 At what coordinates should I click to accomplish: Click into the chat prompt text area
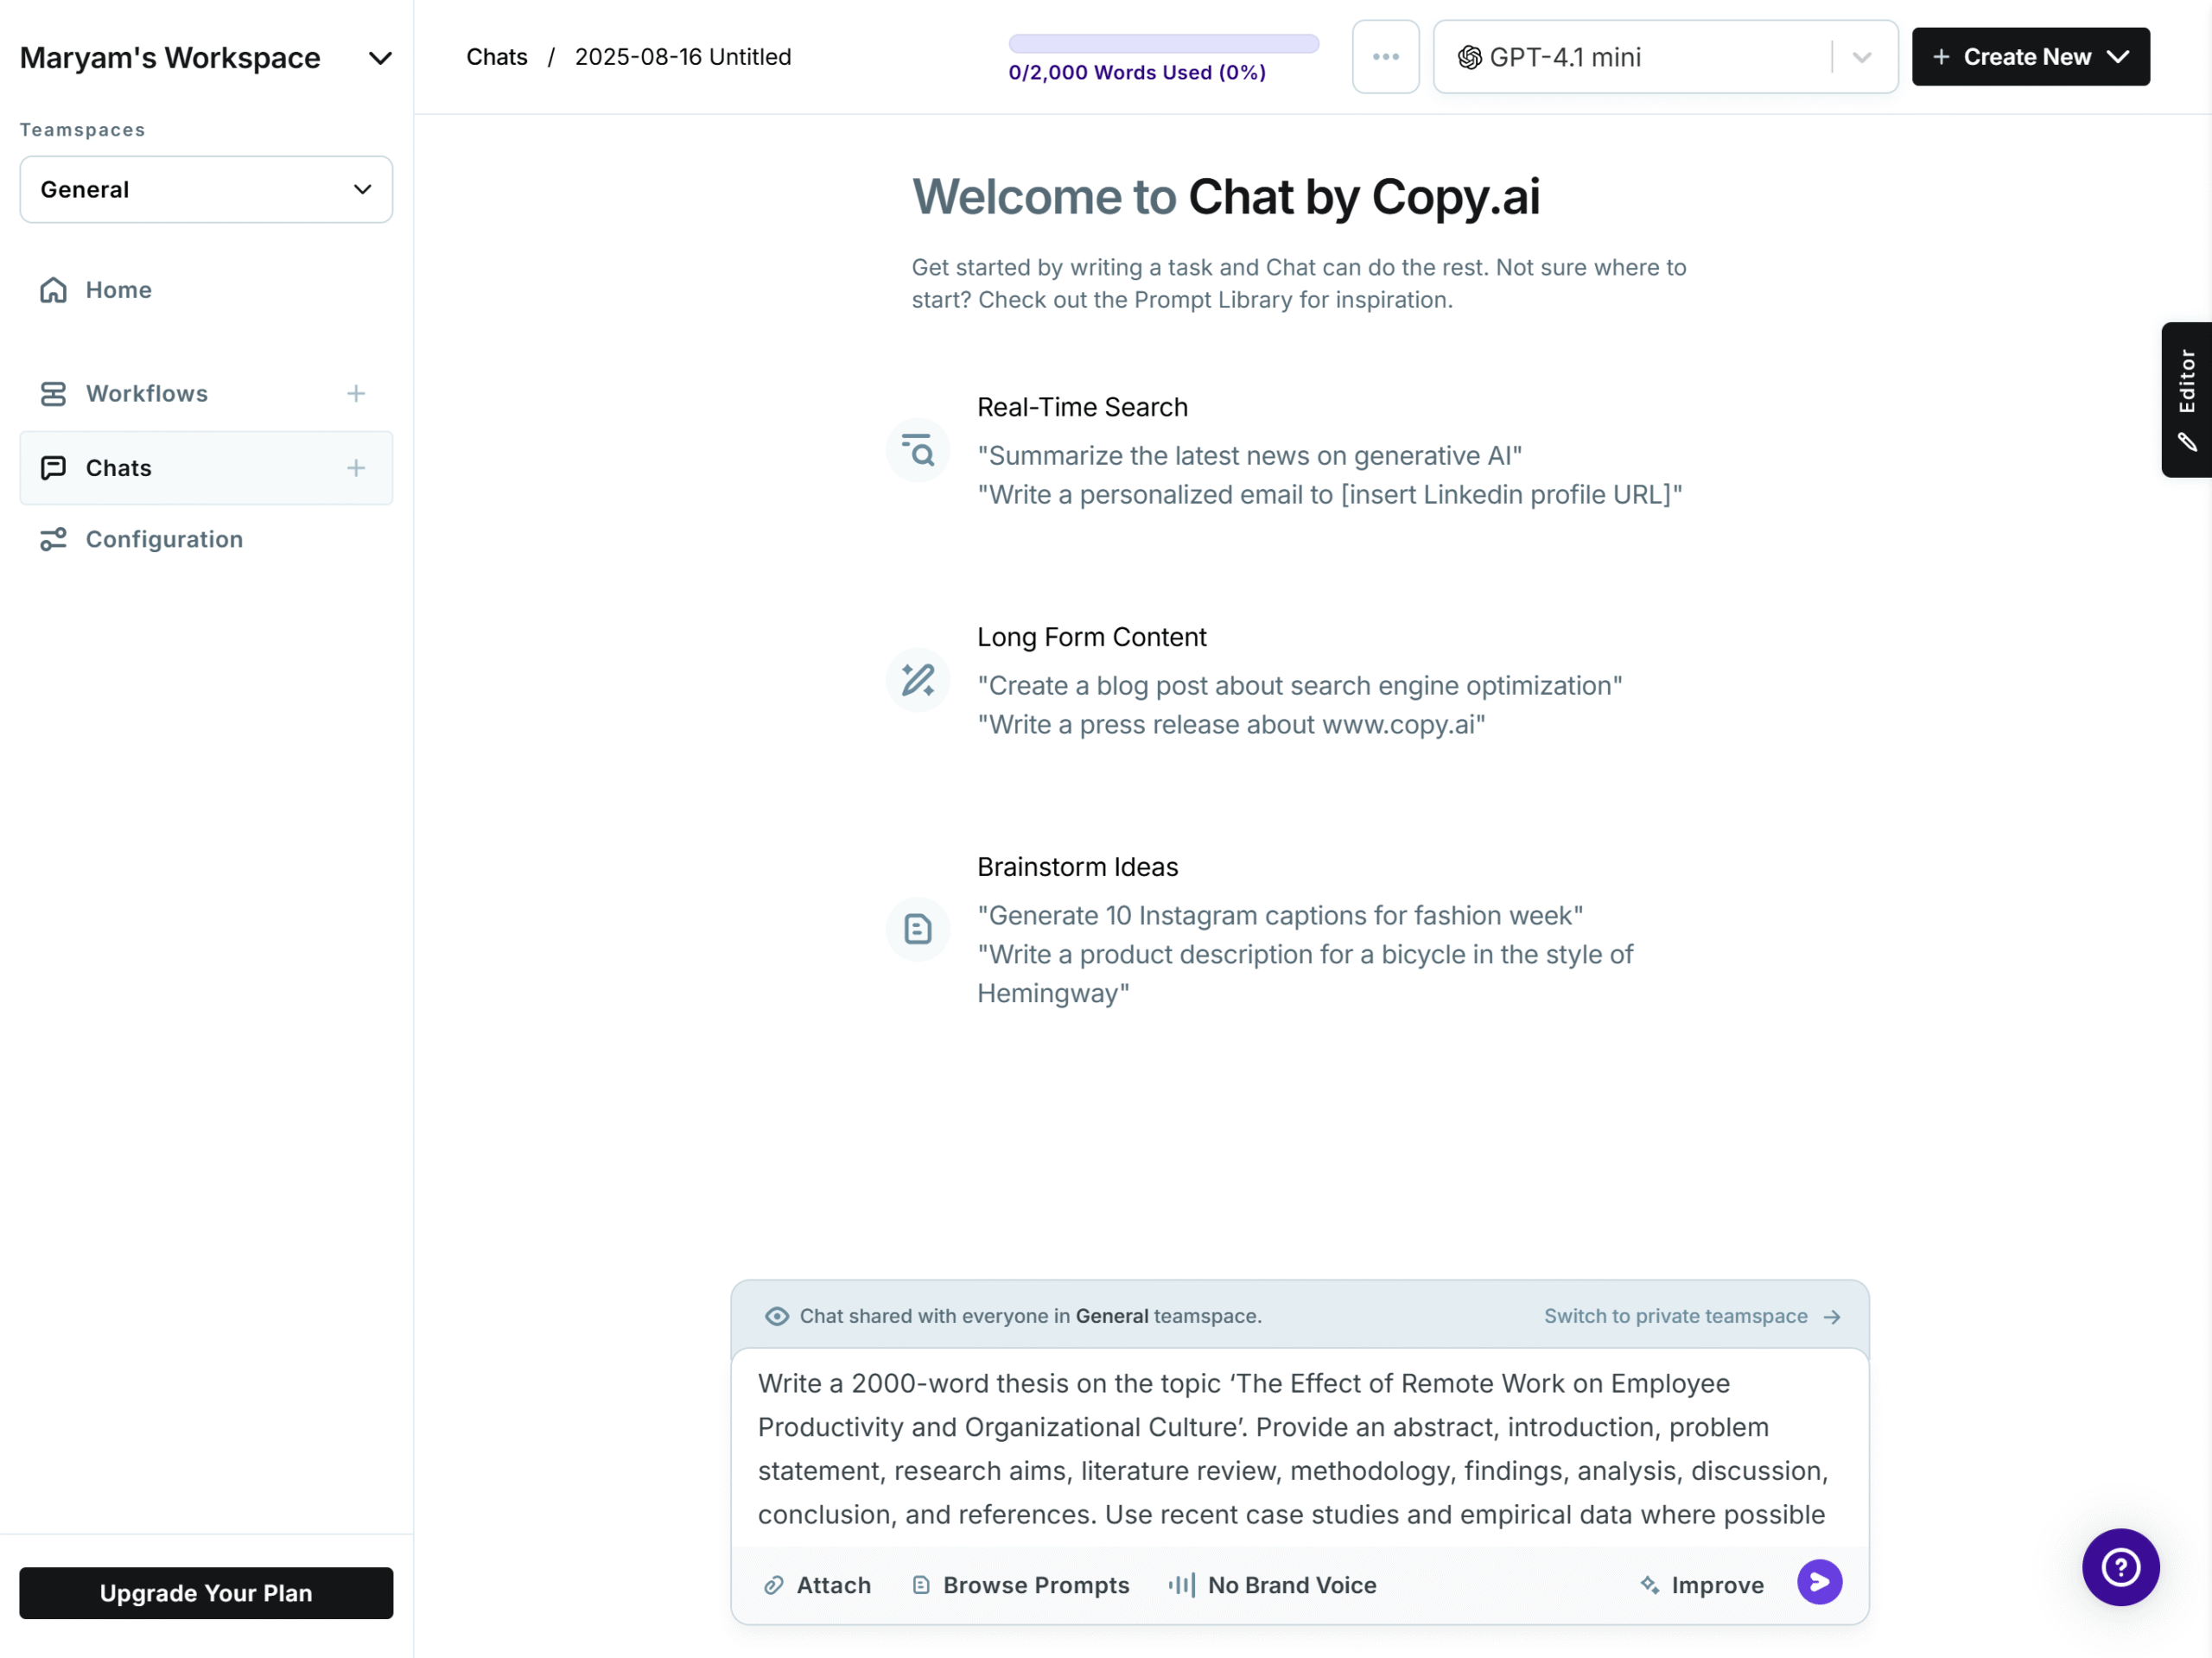click(1299, 1448)
